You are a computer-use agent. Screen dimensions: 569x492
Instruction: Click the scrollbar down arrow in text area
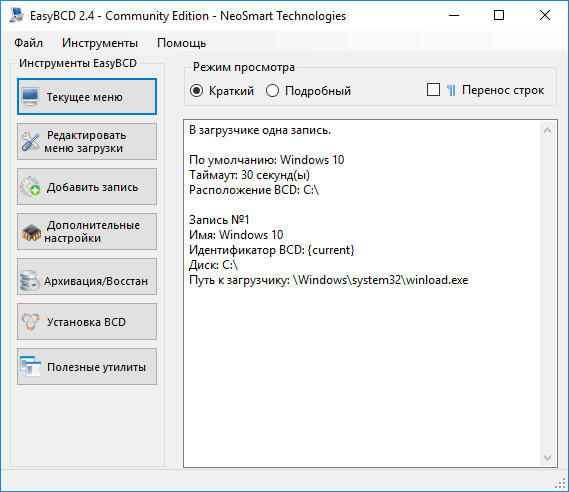548,458
